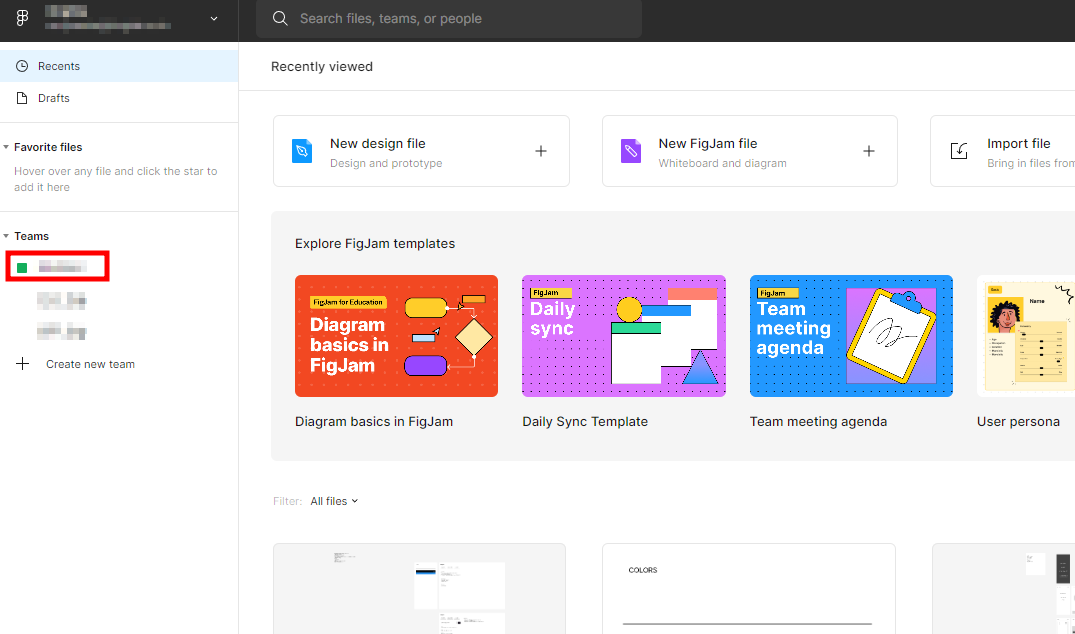Open the account switcher chevron
The image size is (1075, 634).
click(x=214, y=19)
